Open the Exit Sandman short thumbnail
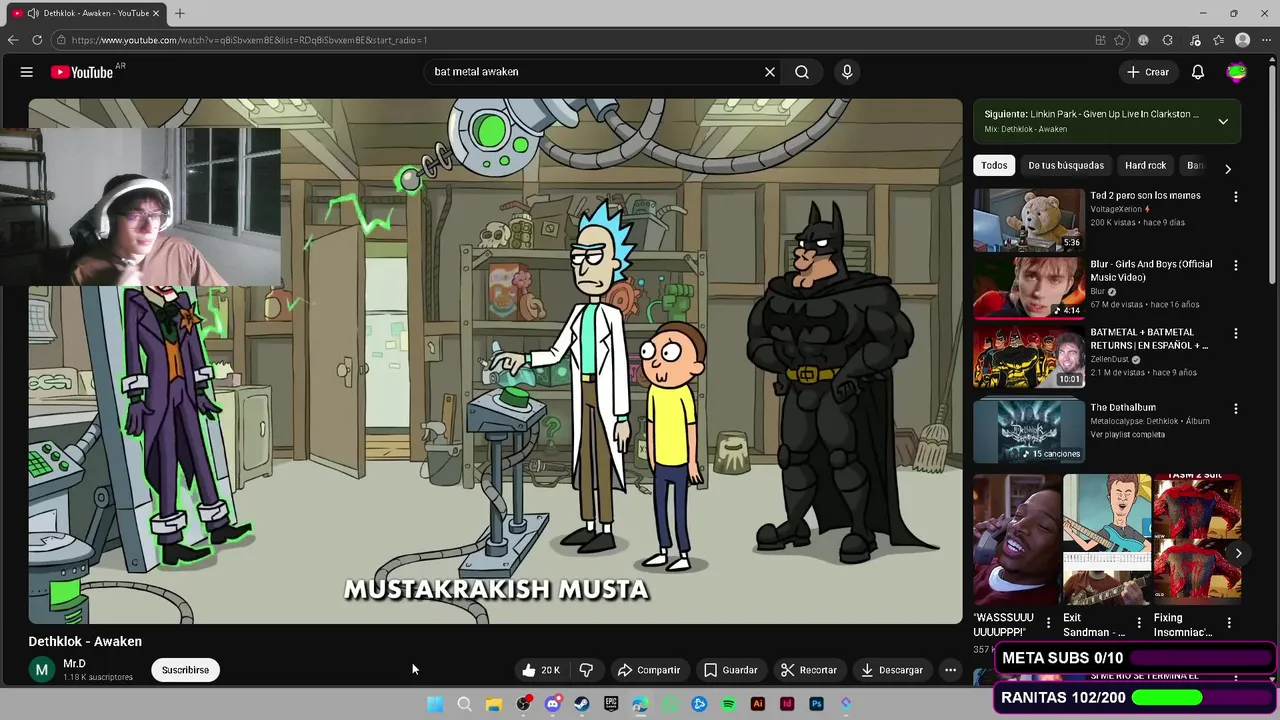This screenshot has height=720, width=1280. 1106,540
